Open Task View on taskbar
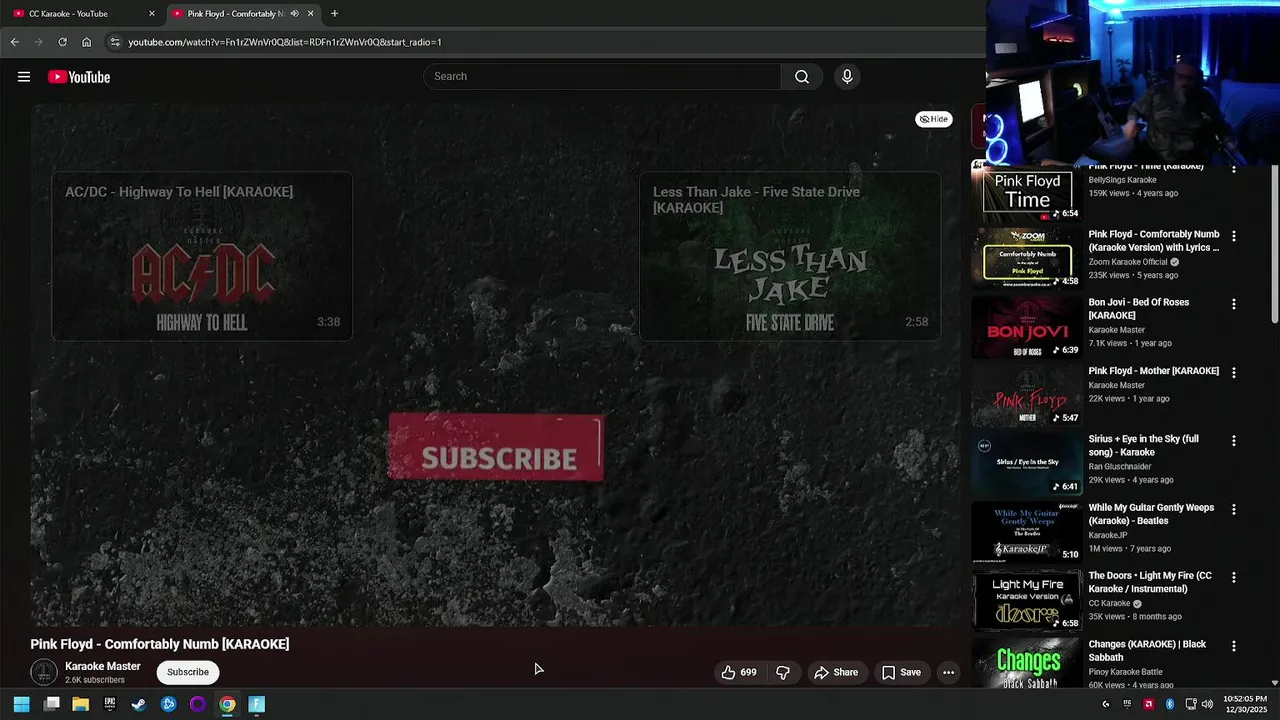Image resolution: width=1280 pixels, height=720 pixels. point(52,704)
